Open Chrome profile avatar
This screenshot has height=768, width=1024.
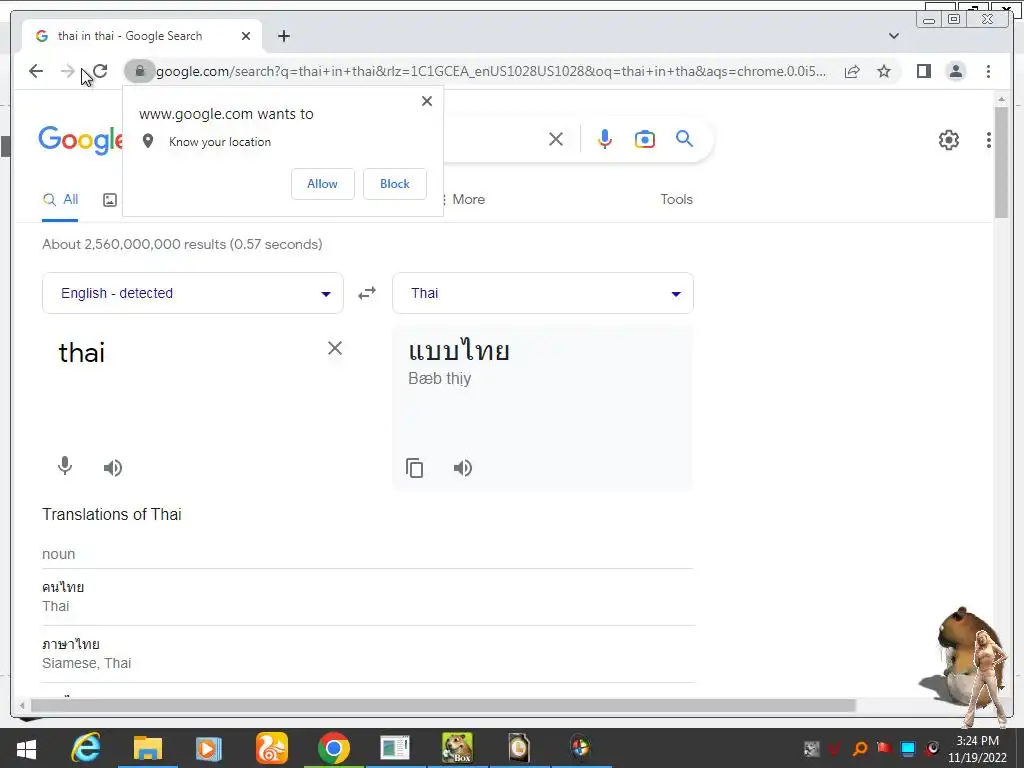coord(955,71)
